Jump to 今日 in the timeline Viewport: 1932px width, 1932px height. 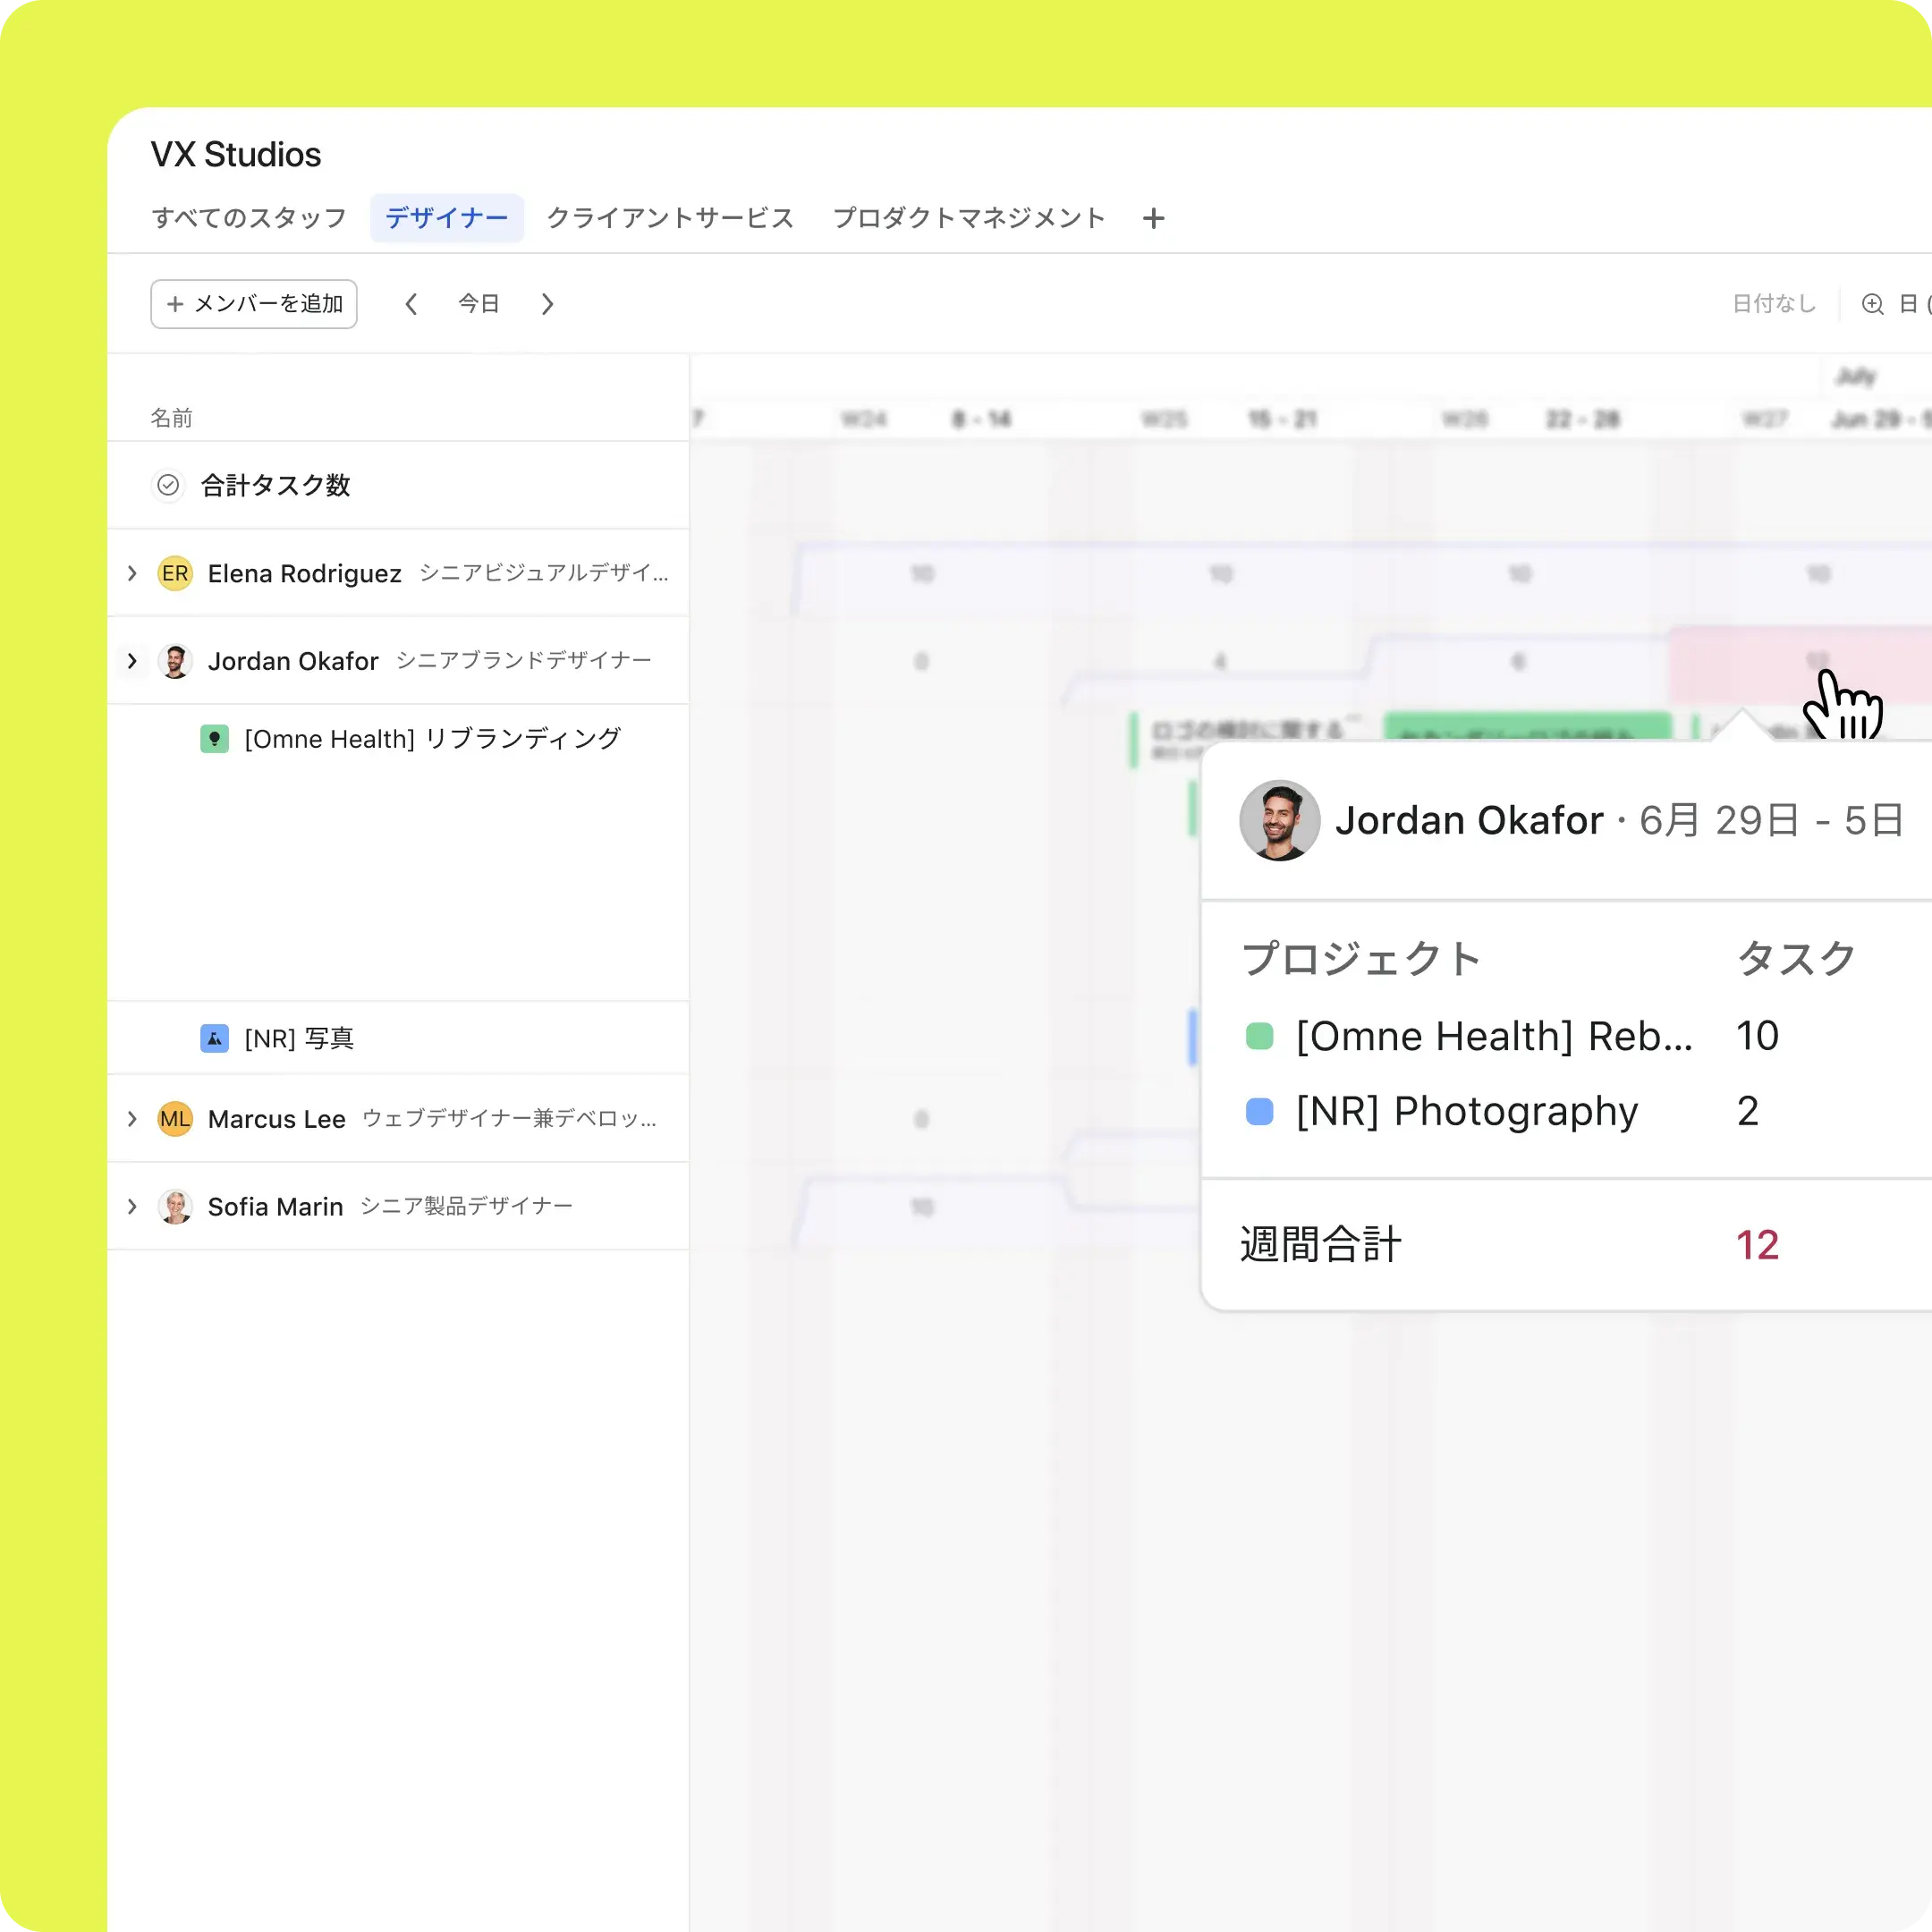(479, 304)
